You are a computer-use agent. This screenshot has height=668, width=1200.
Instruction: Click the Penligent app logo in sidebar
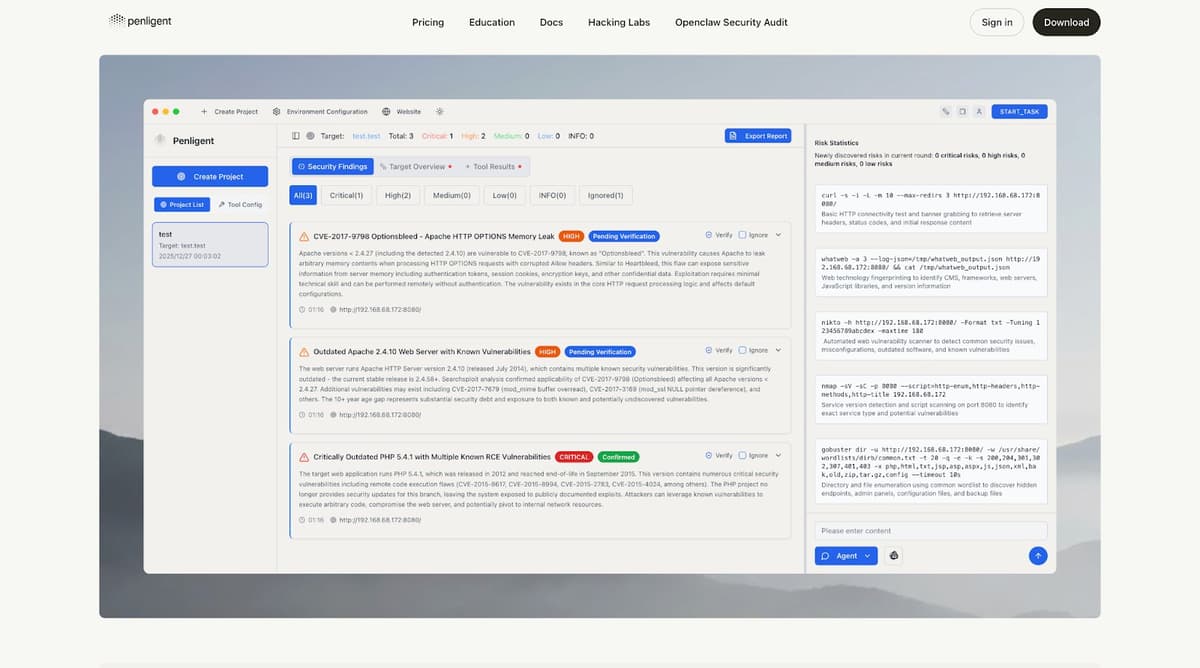coord(160,141)
